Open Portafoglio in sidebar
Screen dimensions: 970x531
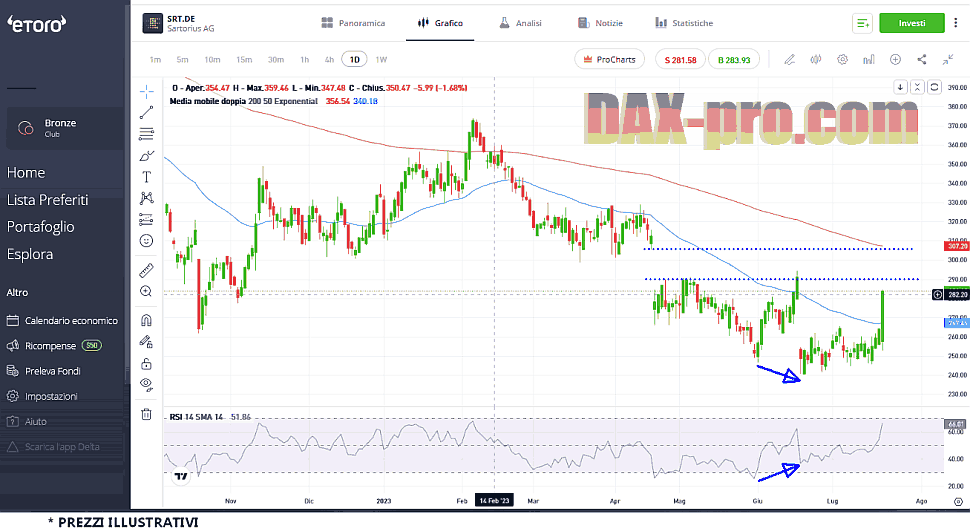[x=41, y=227]
